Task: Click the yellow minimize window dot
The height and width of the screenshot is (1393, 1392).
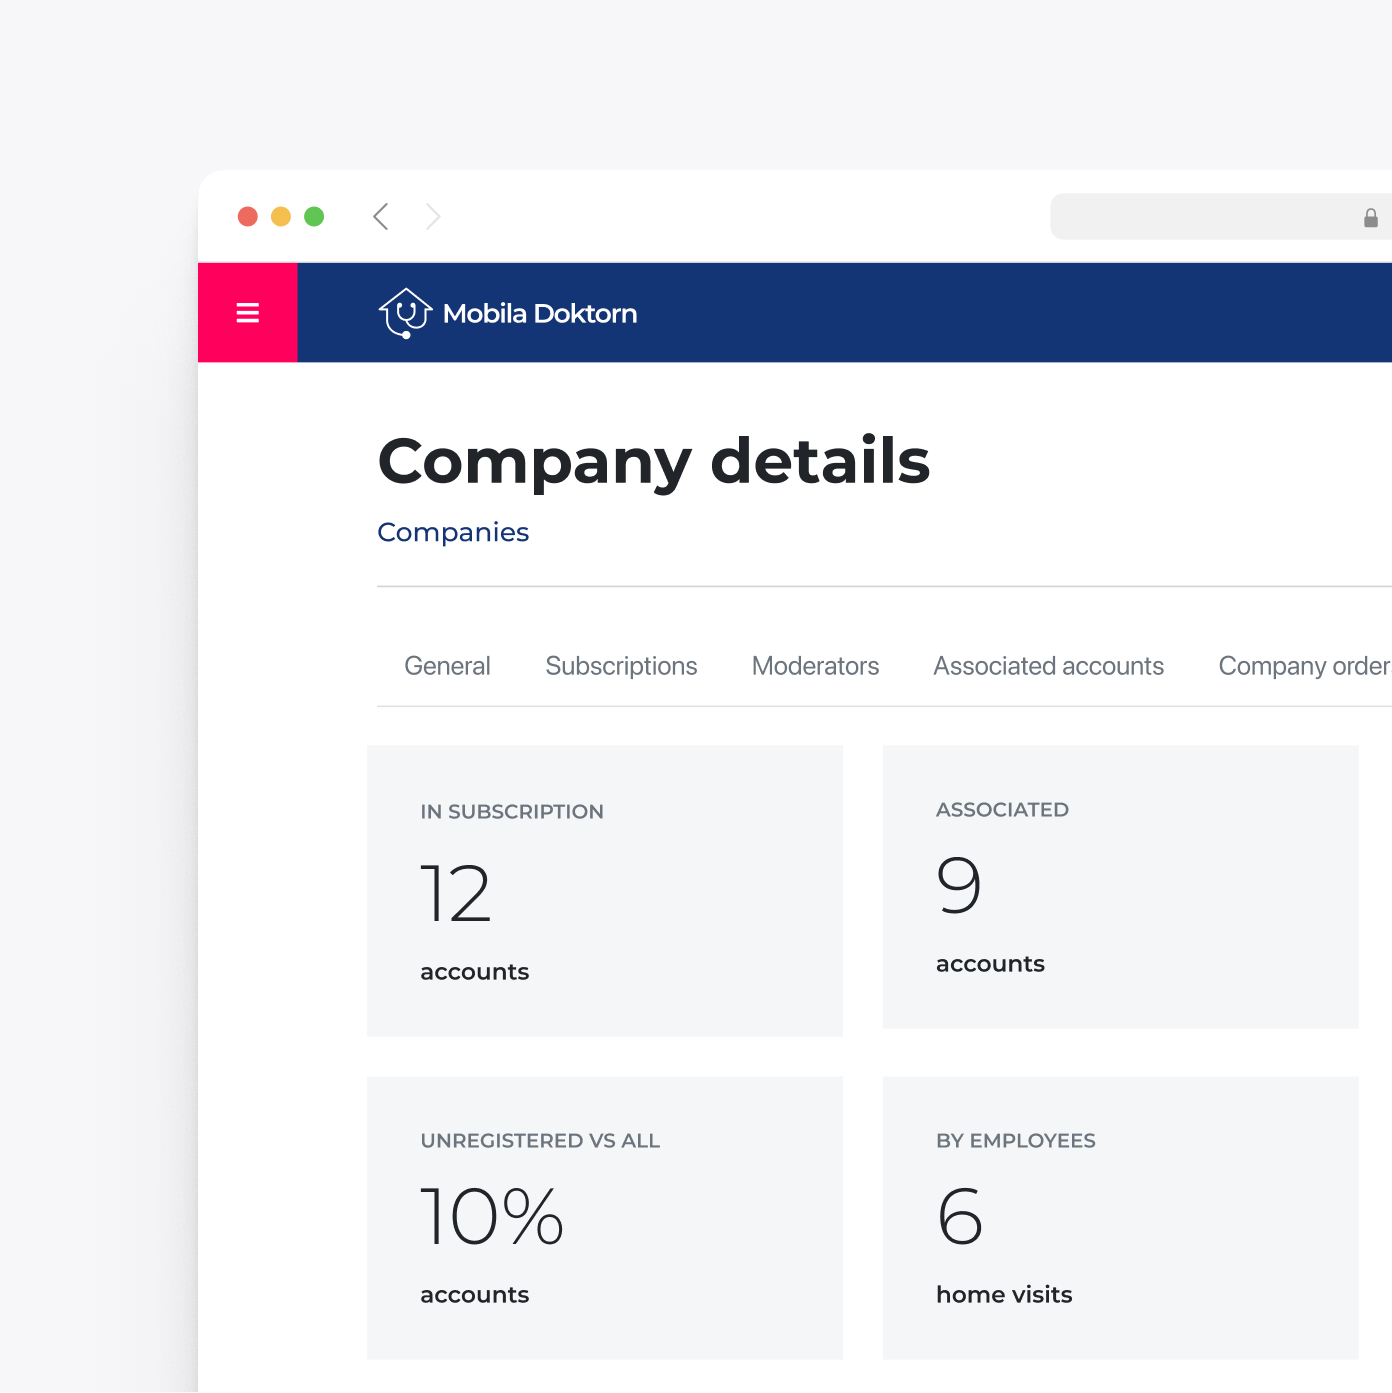Action: pyautogui.click(x=281, y=217)
